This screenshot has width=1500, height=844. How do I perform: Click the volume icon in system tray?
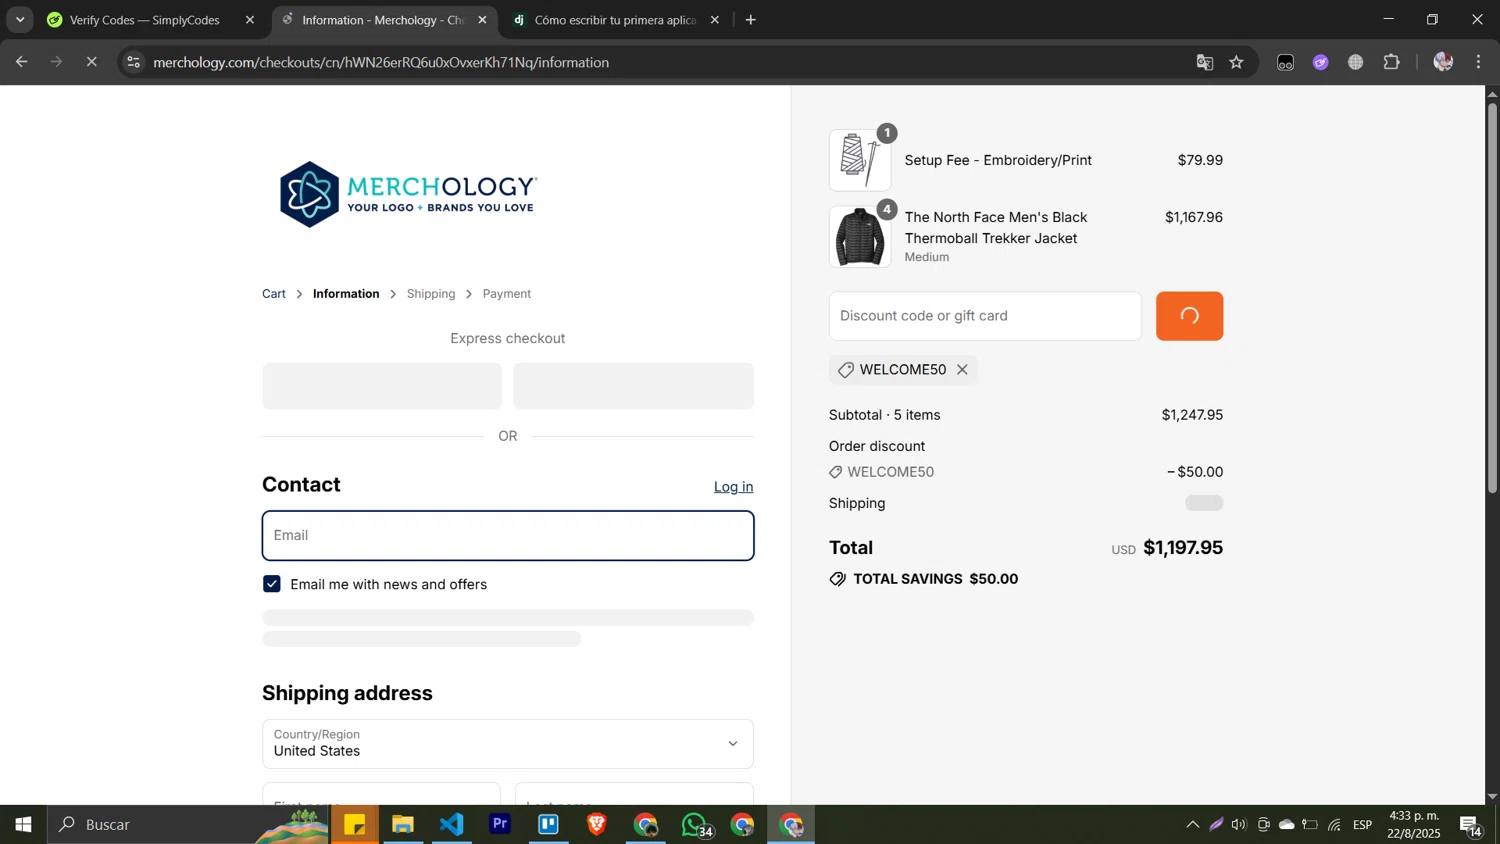coord(1240,825)
